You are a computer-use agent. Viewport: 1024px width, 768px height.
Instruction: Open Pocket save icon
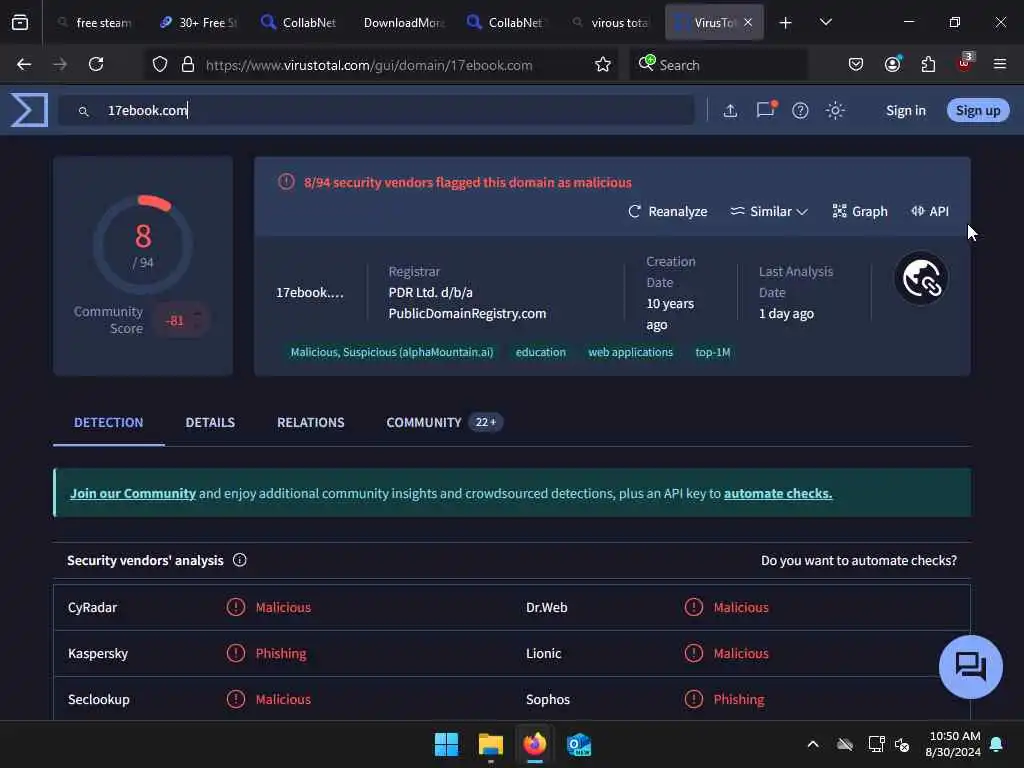pos(856,65)
